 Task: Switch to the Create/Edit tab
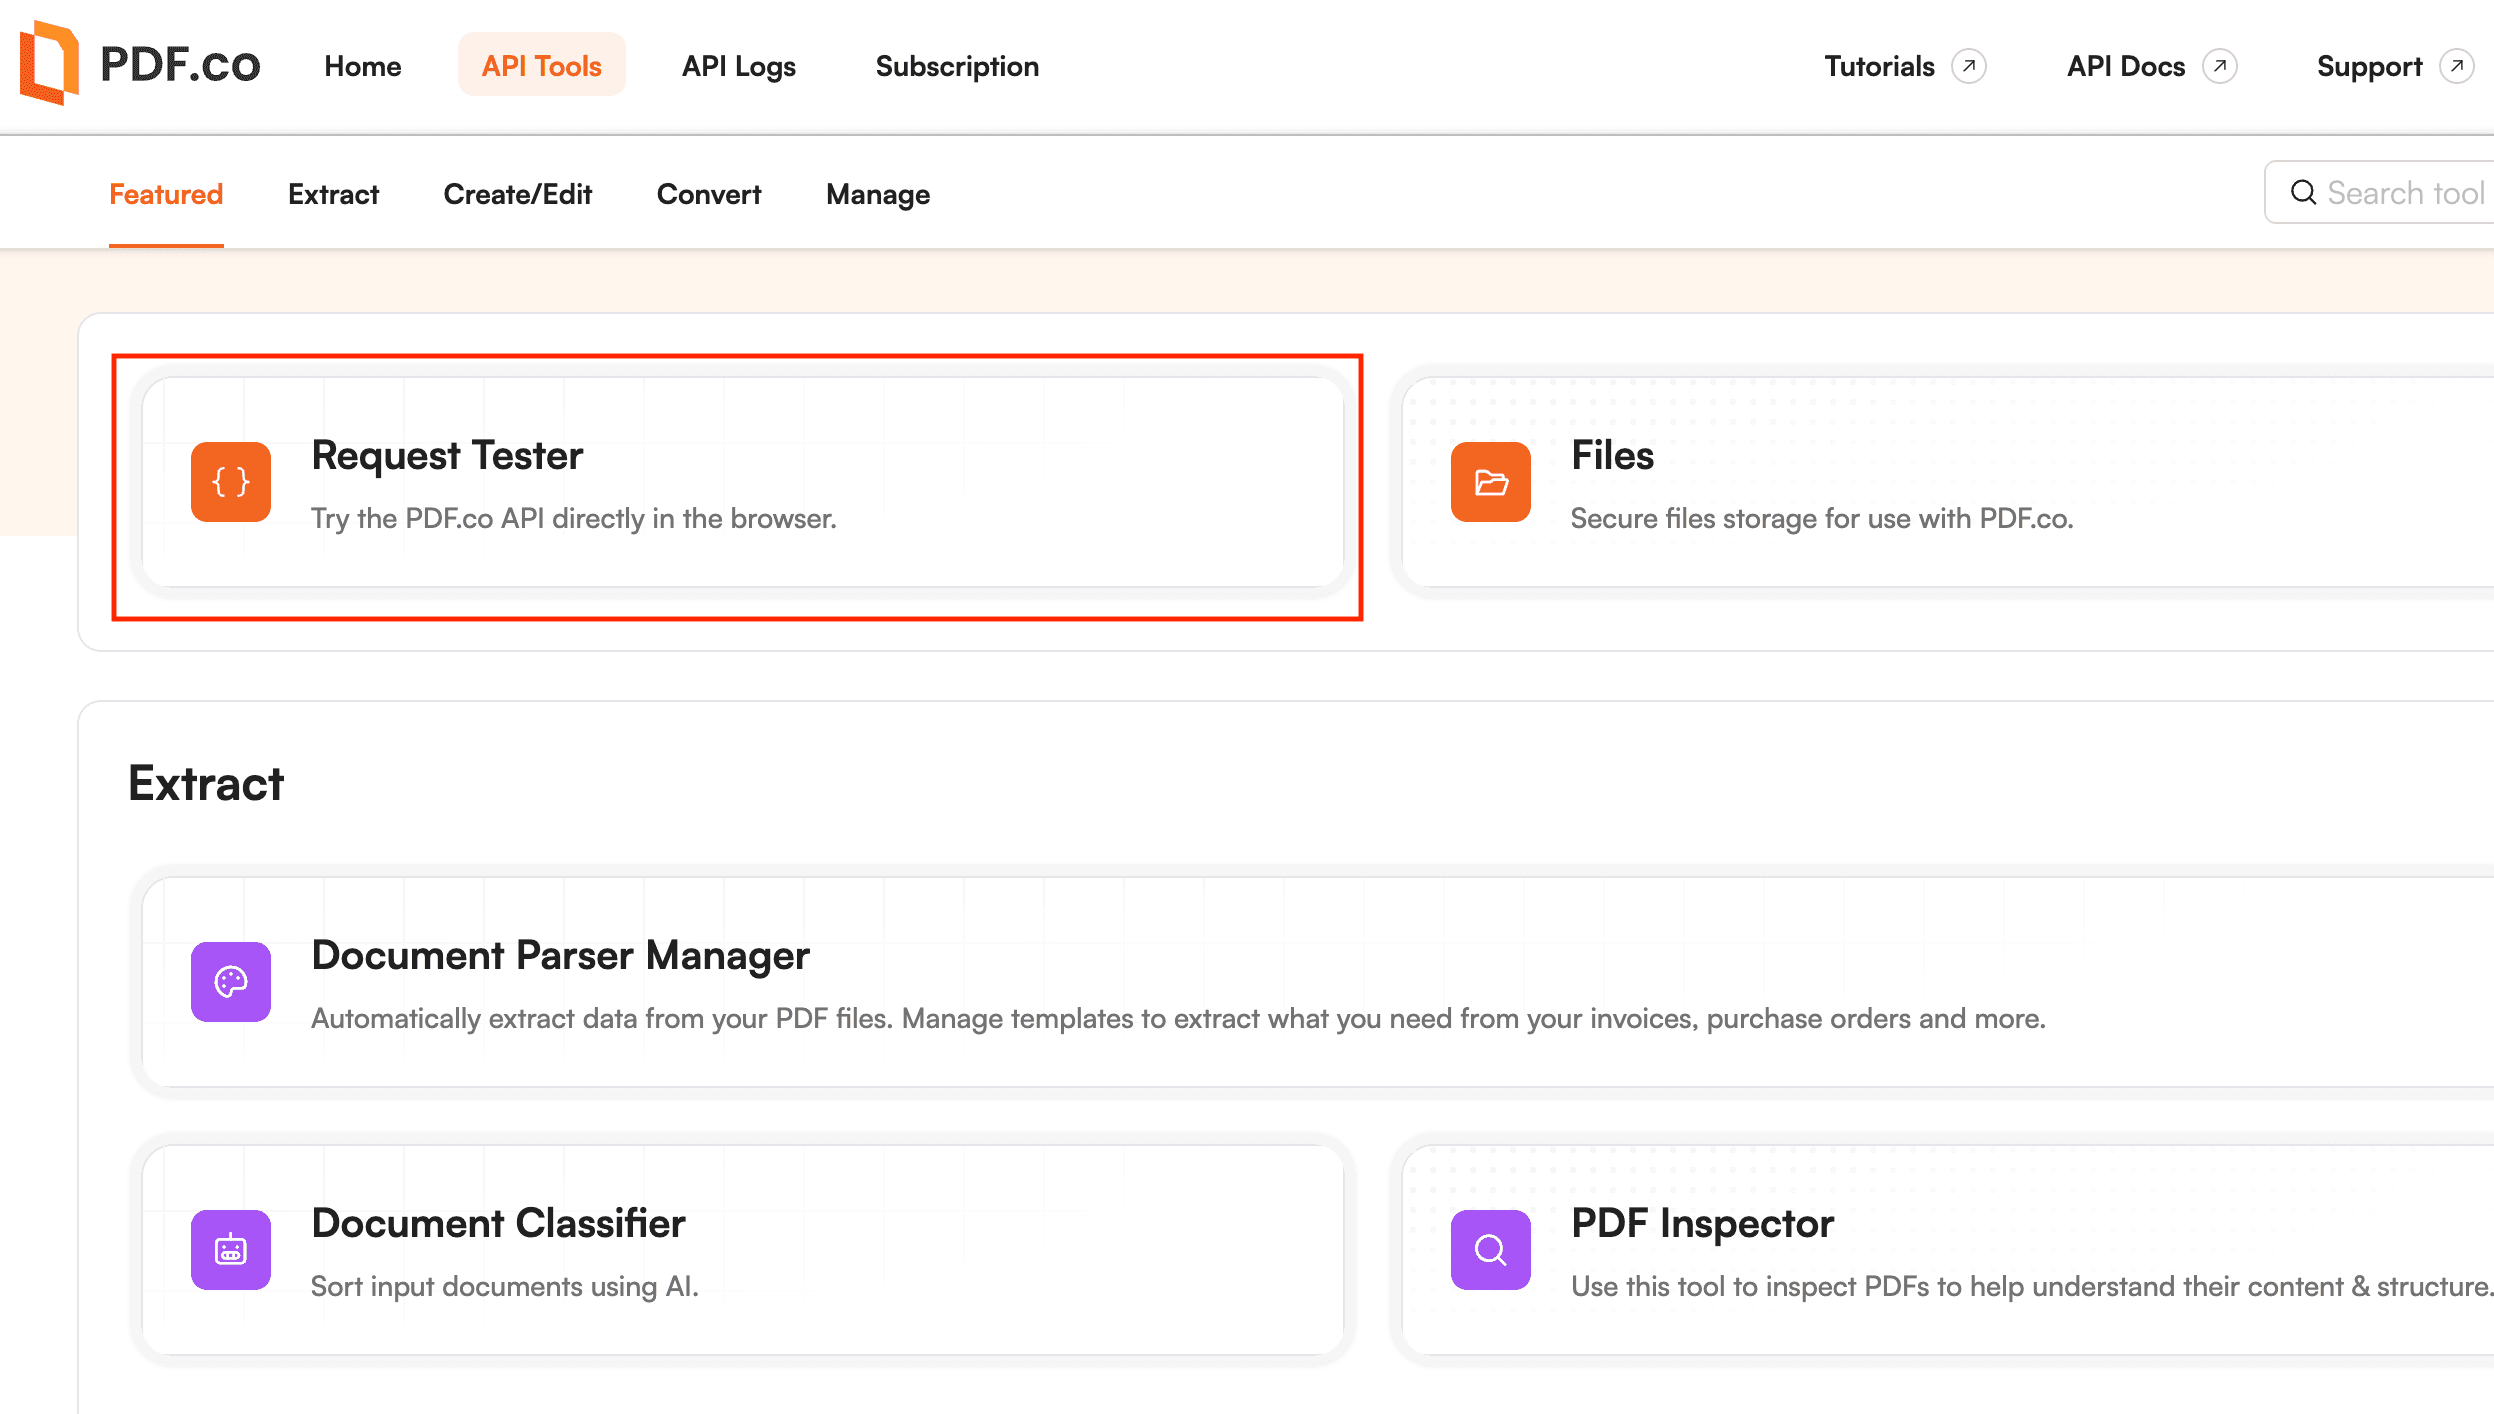pyautogui.click(x=518, y=194)
